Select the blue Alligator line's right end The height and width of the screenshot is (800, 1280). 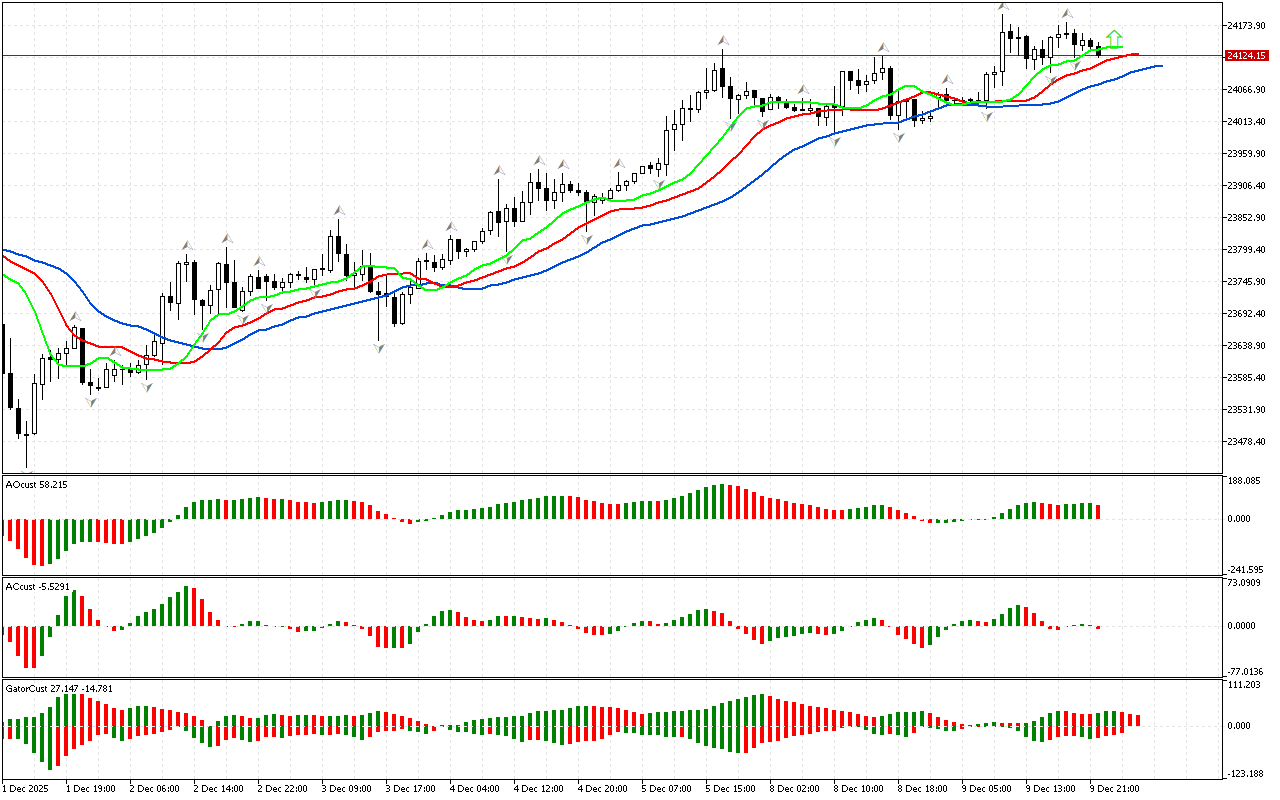click(x=1160, y=66)
